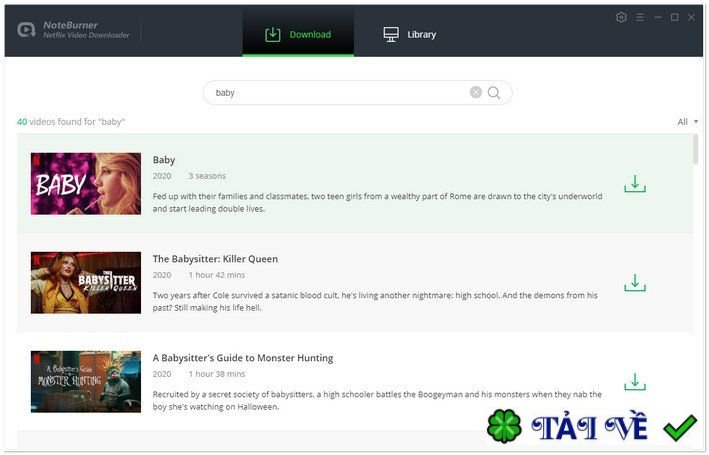The width and height of the screenshot is (709, 455).
Task: Click the Baby description about Rome
Action: (377, 203)
